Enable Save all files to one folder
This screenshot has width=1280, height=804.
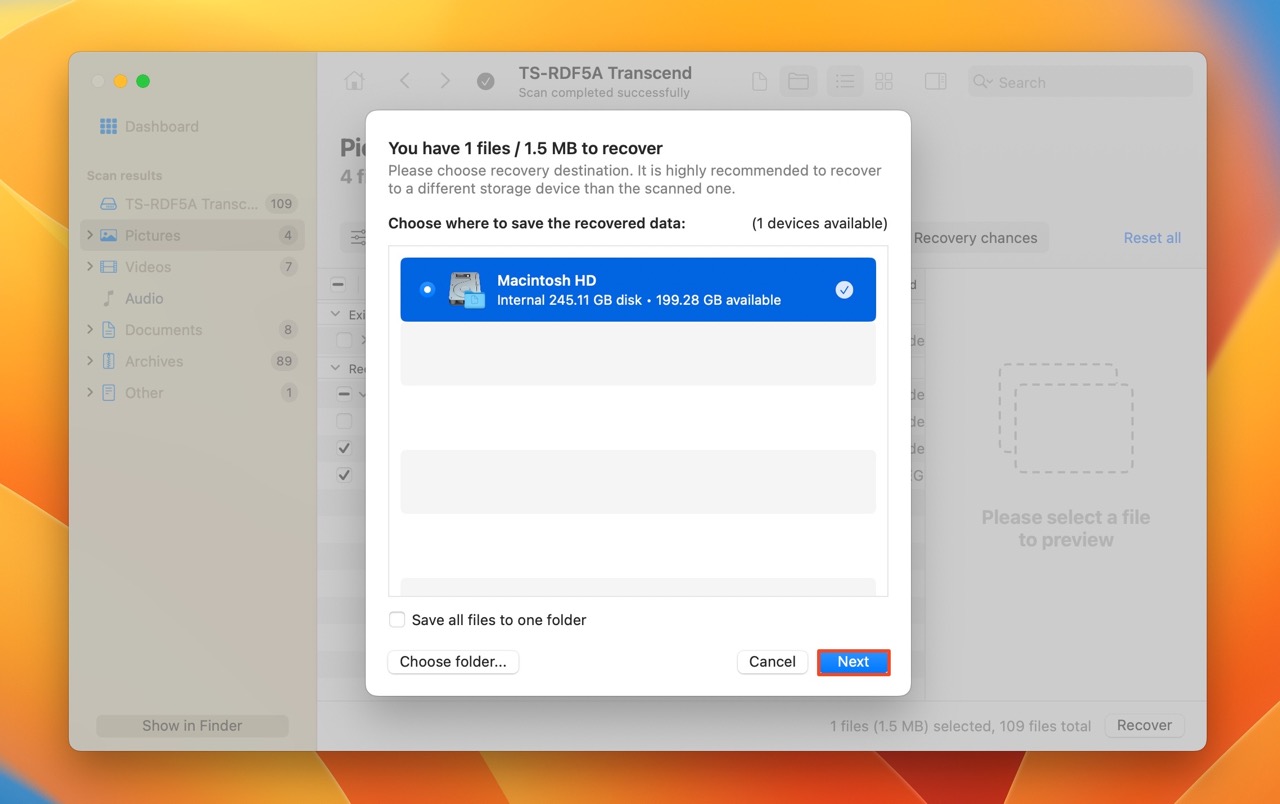[397, 620]
